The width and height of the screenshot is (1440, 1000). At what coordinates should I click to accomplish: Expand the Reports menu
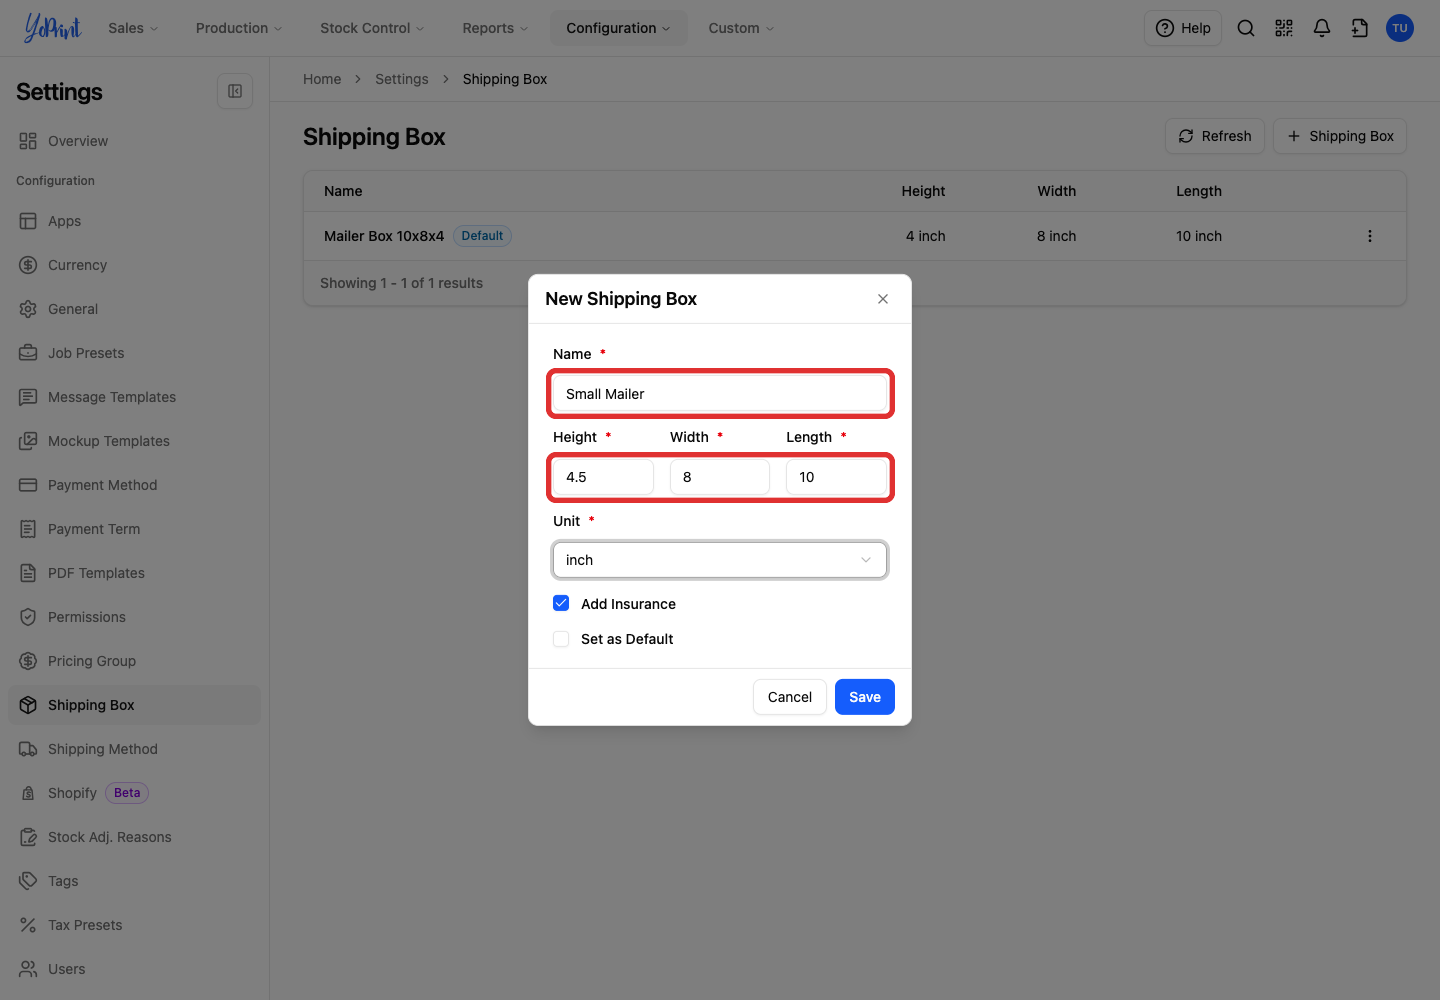(495, 28)
